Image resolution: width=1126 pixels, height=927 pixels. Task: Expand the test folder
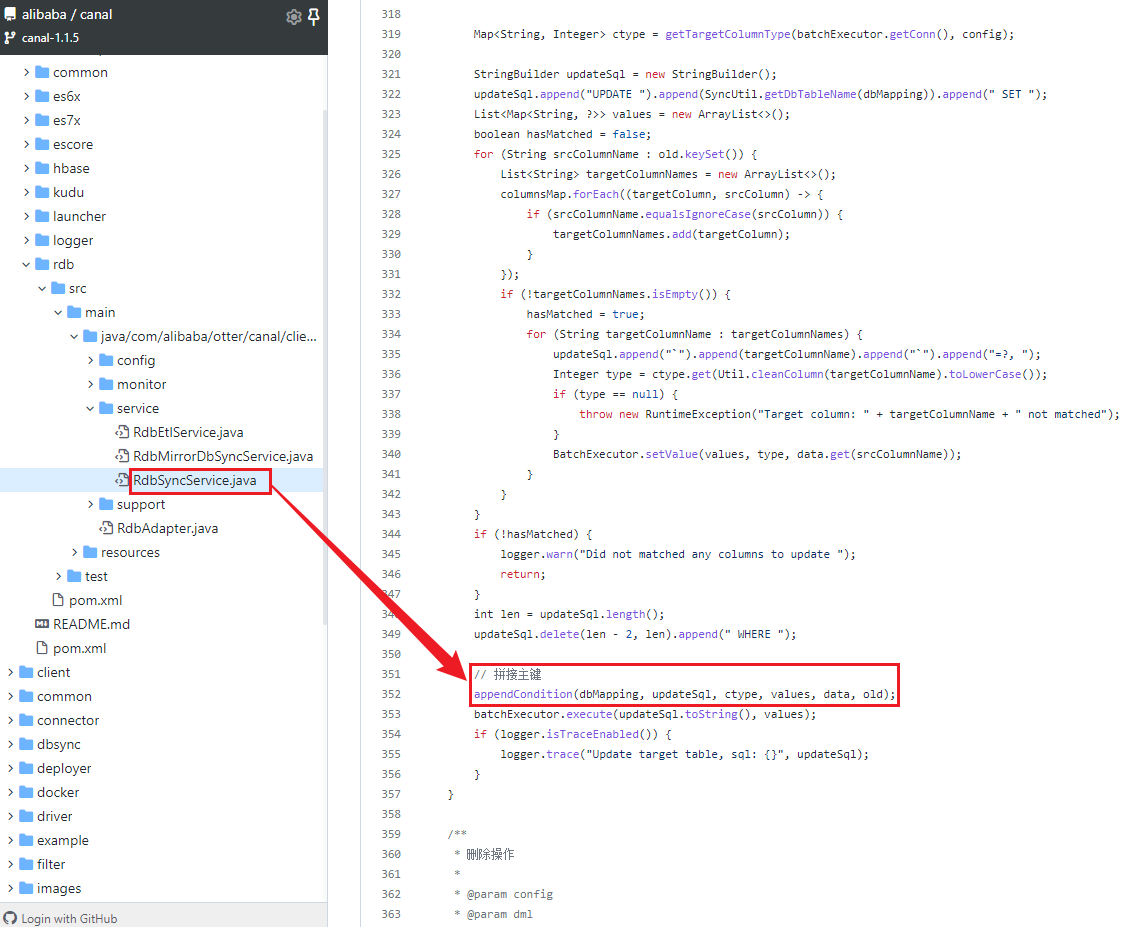click(57, 576)
